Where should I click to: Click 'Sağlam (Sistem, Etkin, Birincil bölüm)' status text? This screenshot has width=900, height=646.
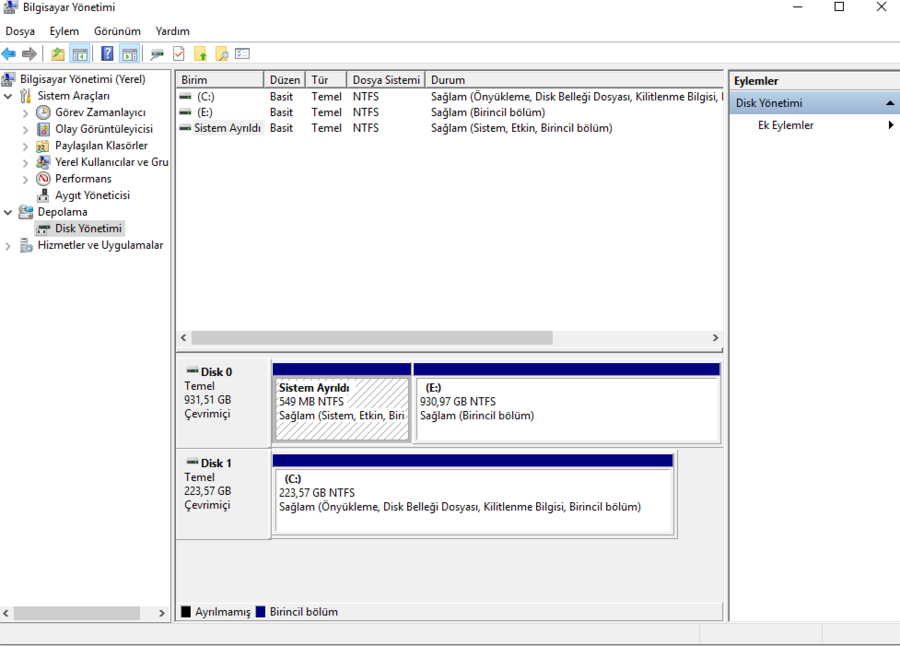pos(522,127)
